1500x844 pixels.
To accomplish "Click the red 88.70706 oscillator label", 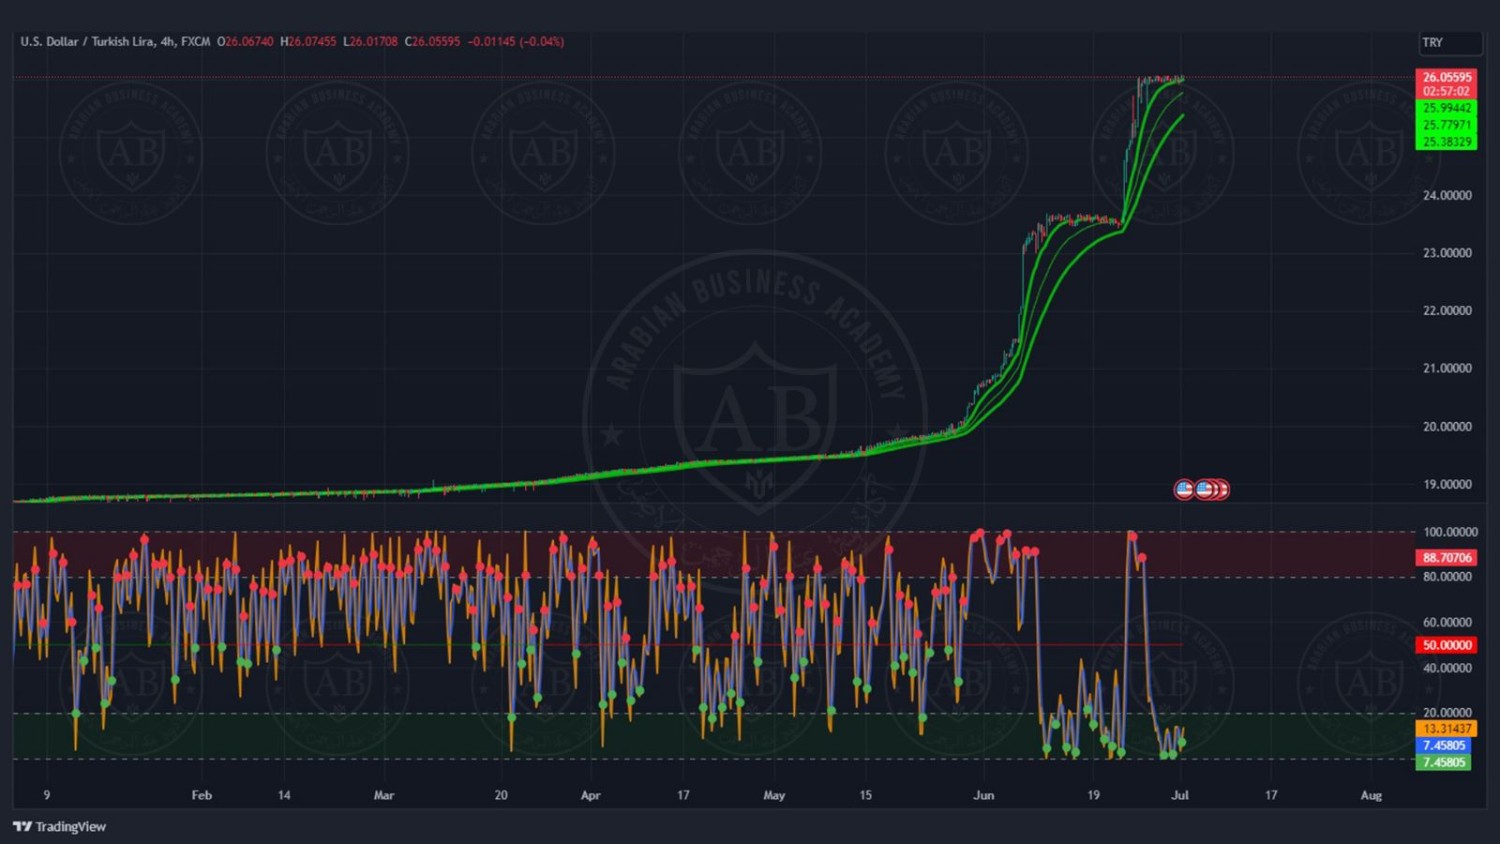I will click(1446, 558).
